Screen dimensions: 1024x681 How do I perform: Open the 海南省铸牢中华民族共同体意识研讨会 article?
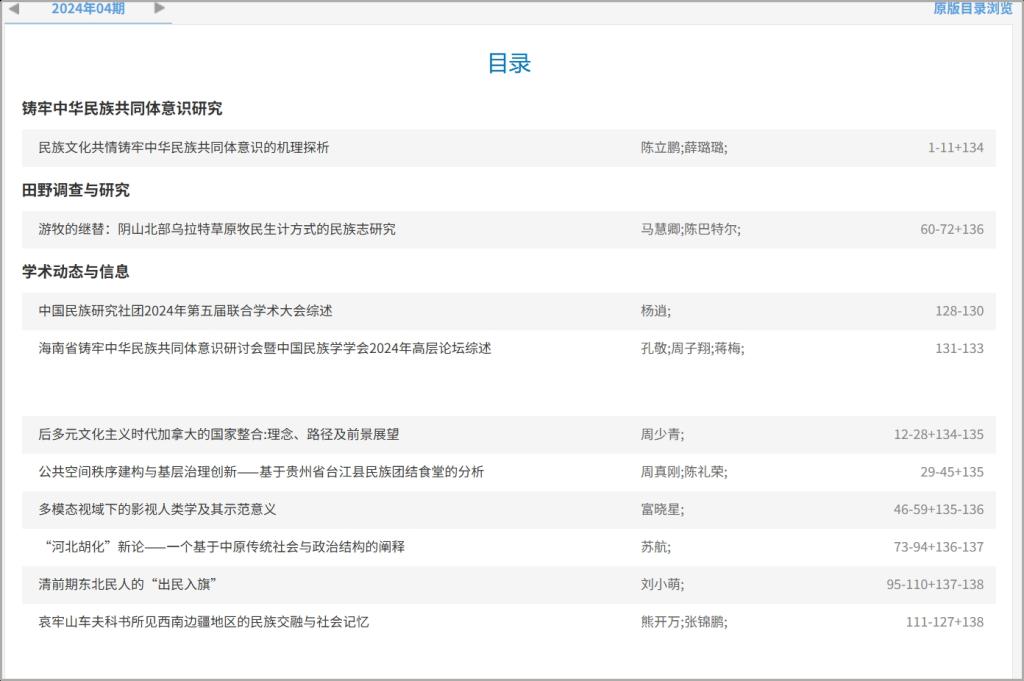(x=265, y=348)
